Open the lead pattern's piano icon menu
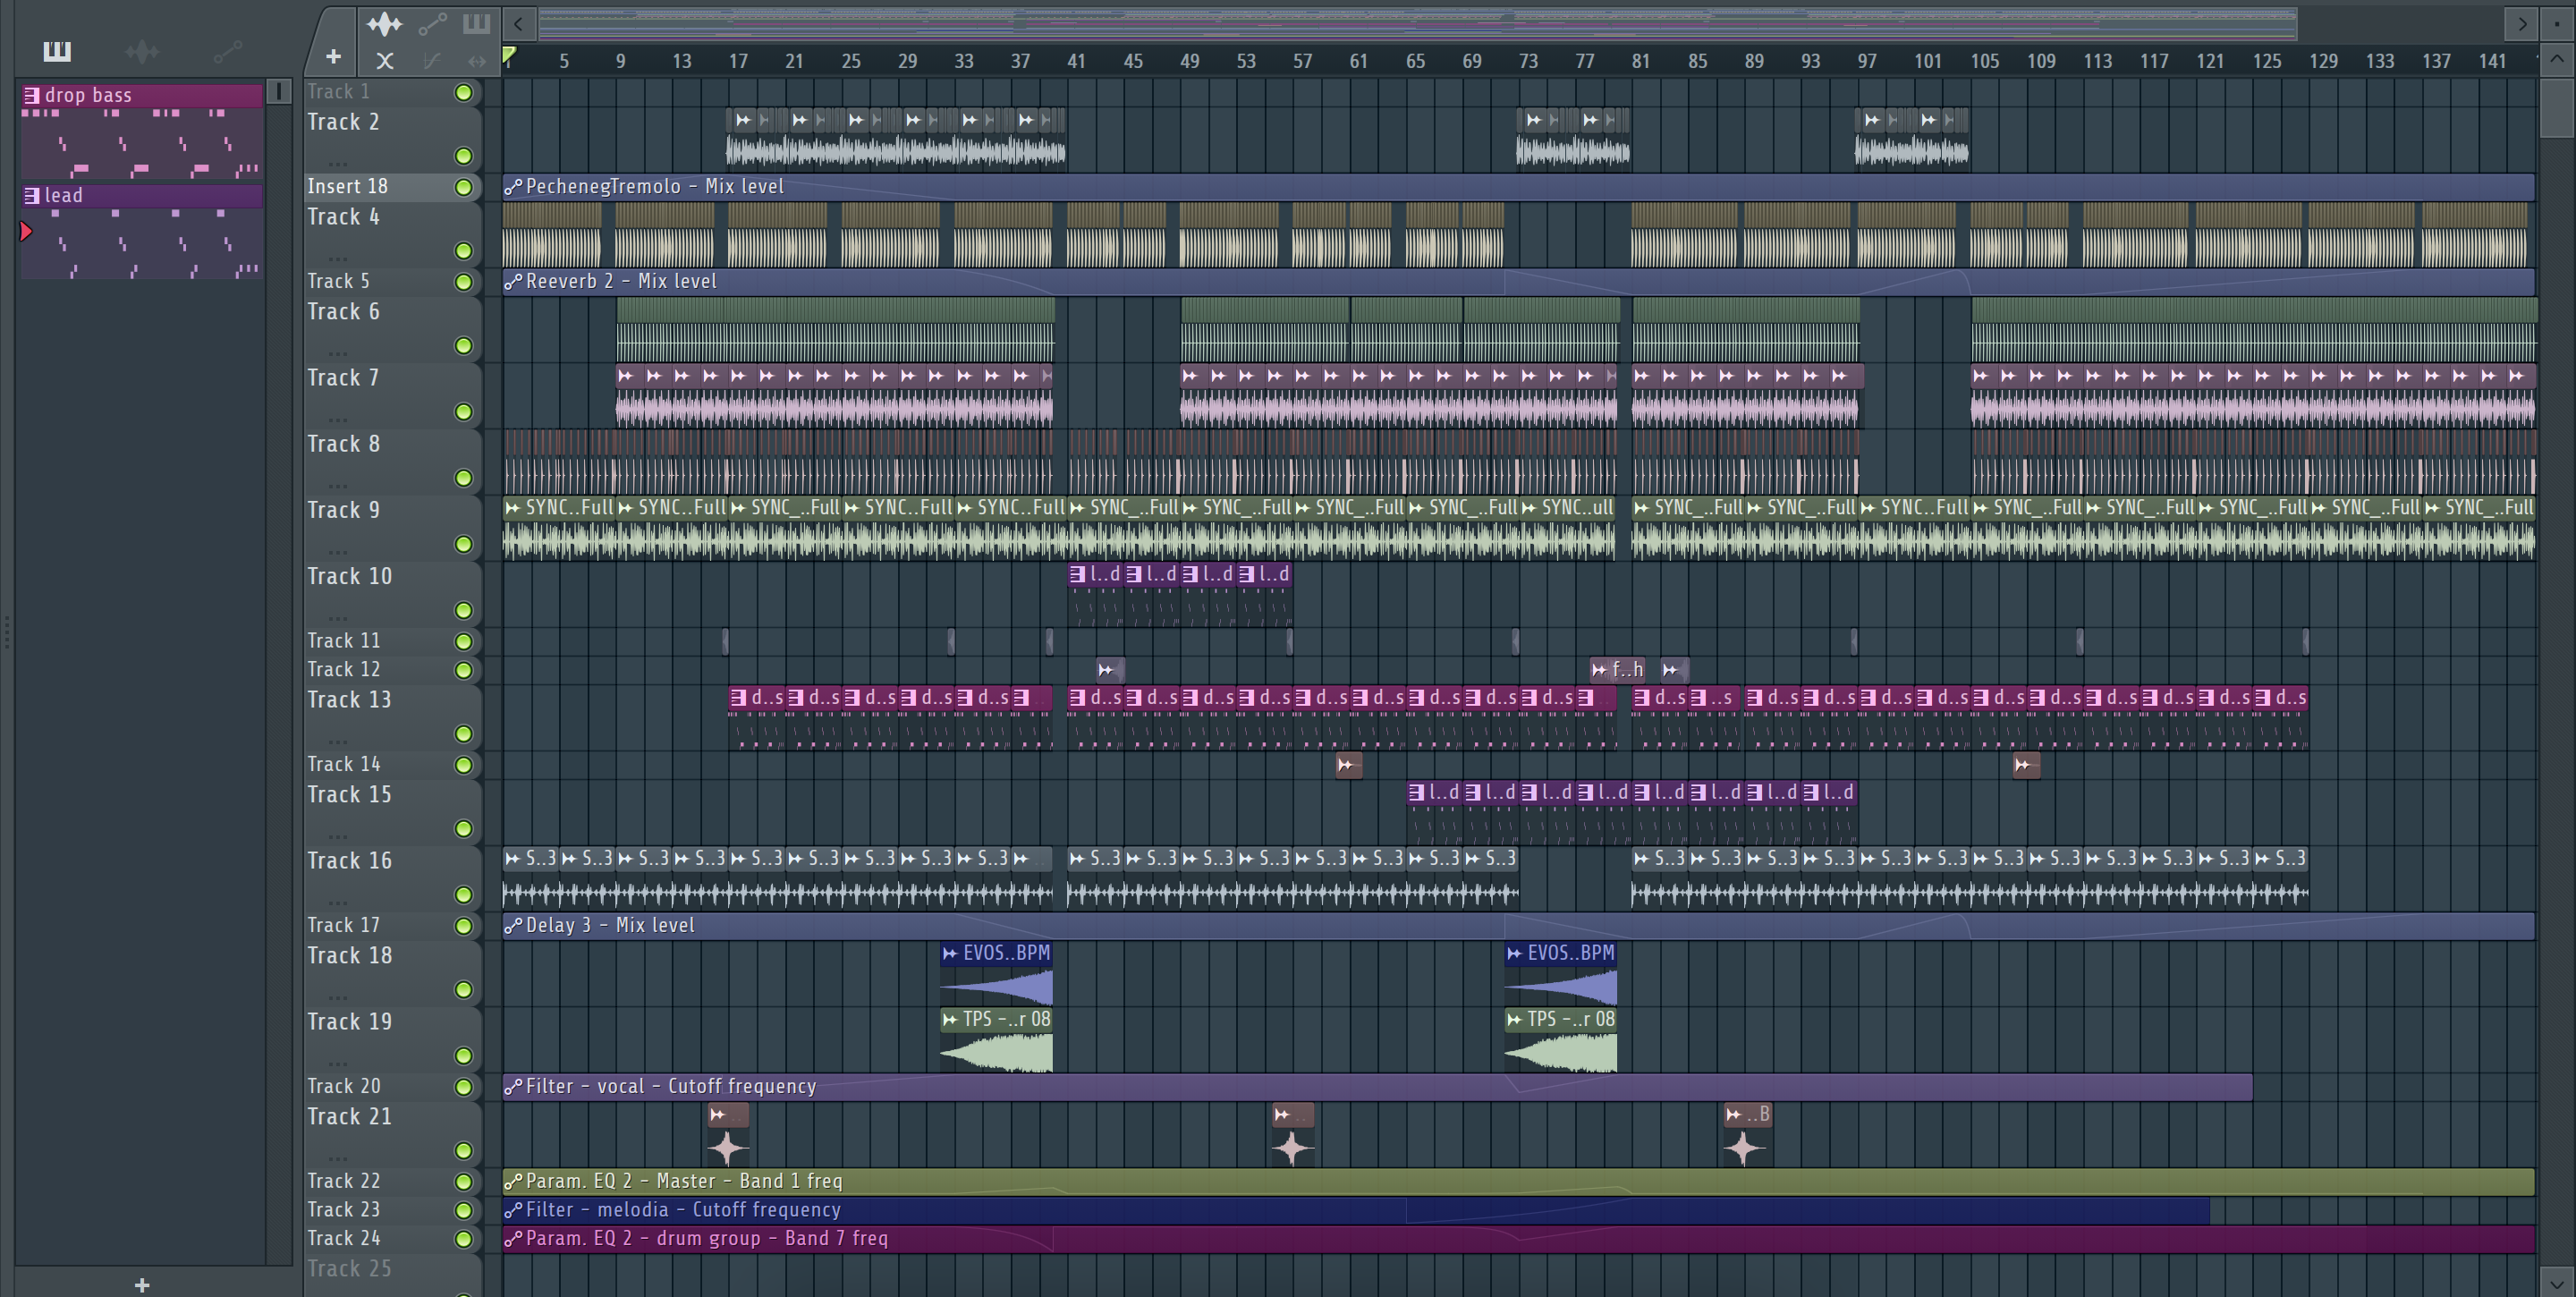 [x=32, y=195]
